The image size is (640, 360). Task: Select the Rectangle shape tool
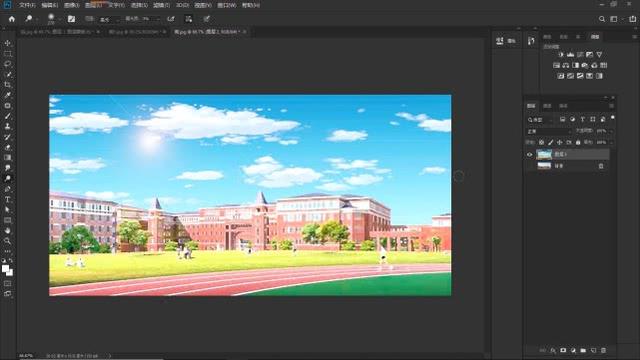pyautogui.click(x=7, y=220)
